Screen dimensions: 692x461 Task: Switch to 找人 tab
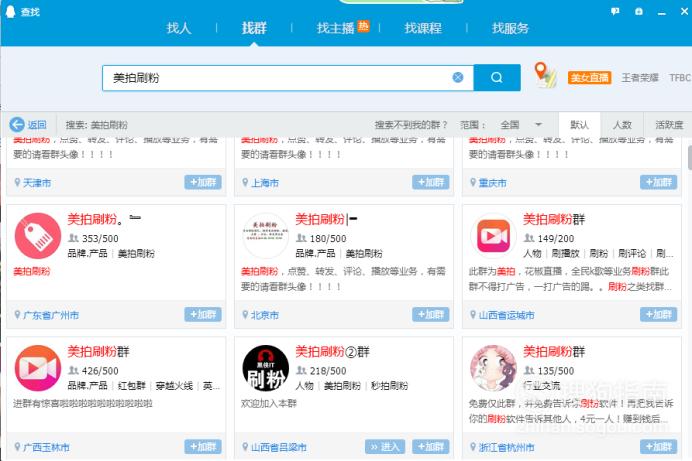179,28
